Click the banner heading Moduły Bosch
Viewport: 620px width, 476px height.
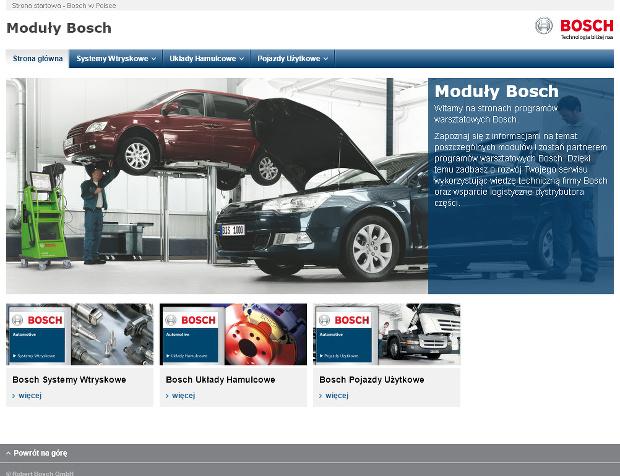pos(497,91)
